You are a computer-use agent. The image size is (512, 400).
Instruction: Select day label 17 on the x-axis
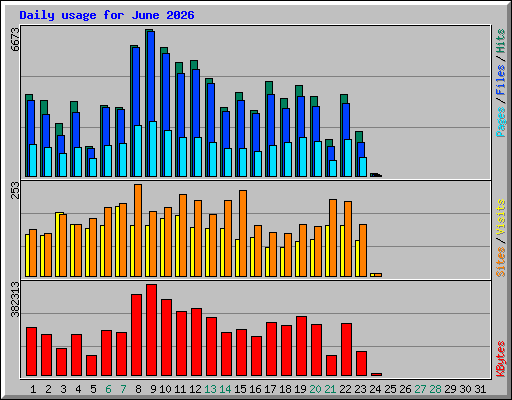pyautogui.click(x=270, y=389)
